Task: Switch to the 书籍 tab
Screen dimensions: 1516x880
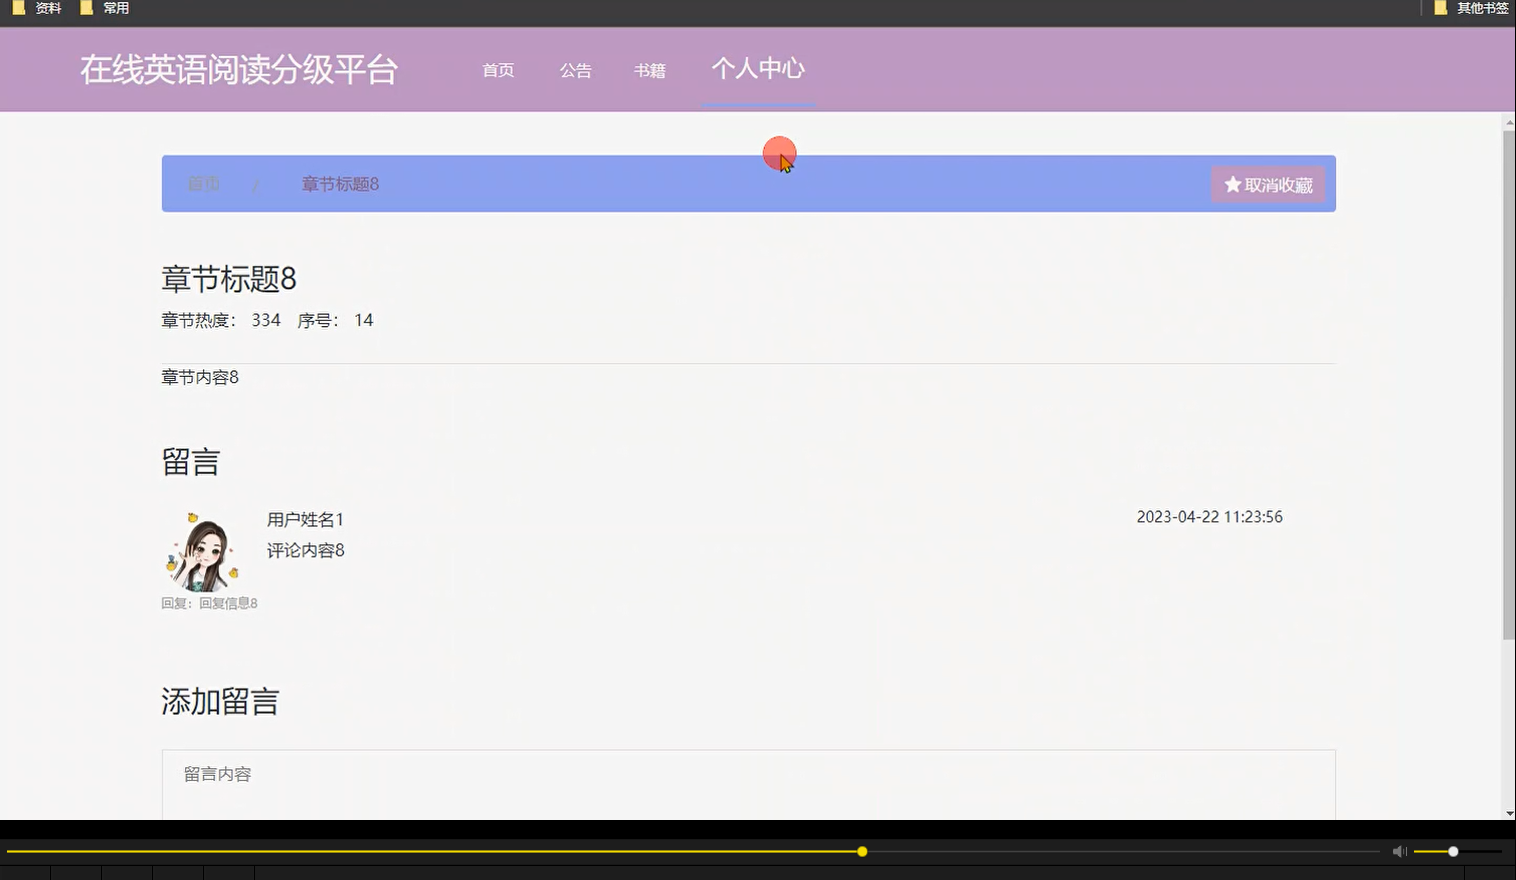Action: [x=649, y=70]
